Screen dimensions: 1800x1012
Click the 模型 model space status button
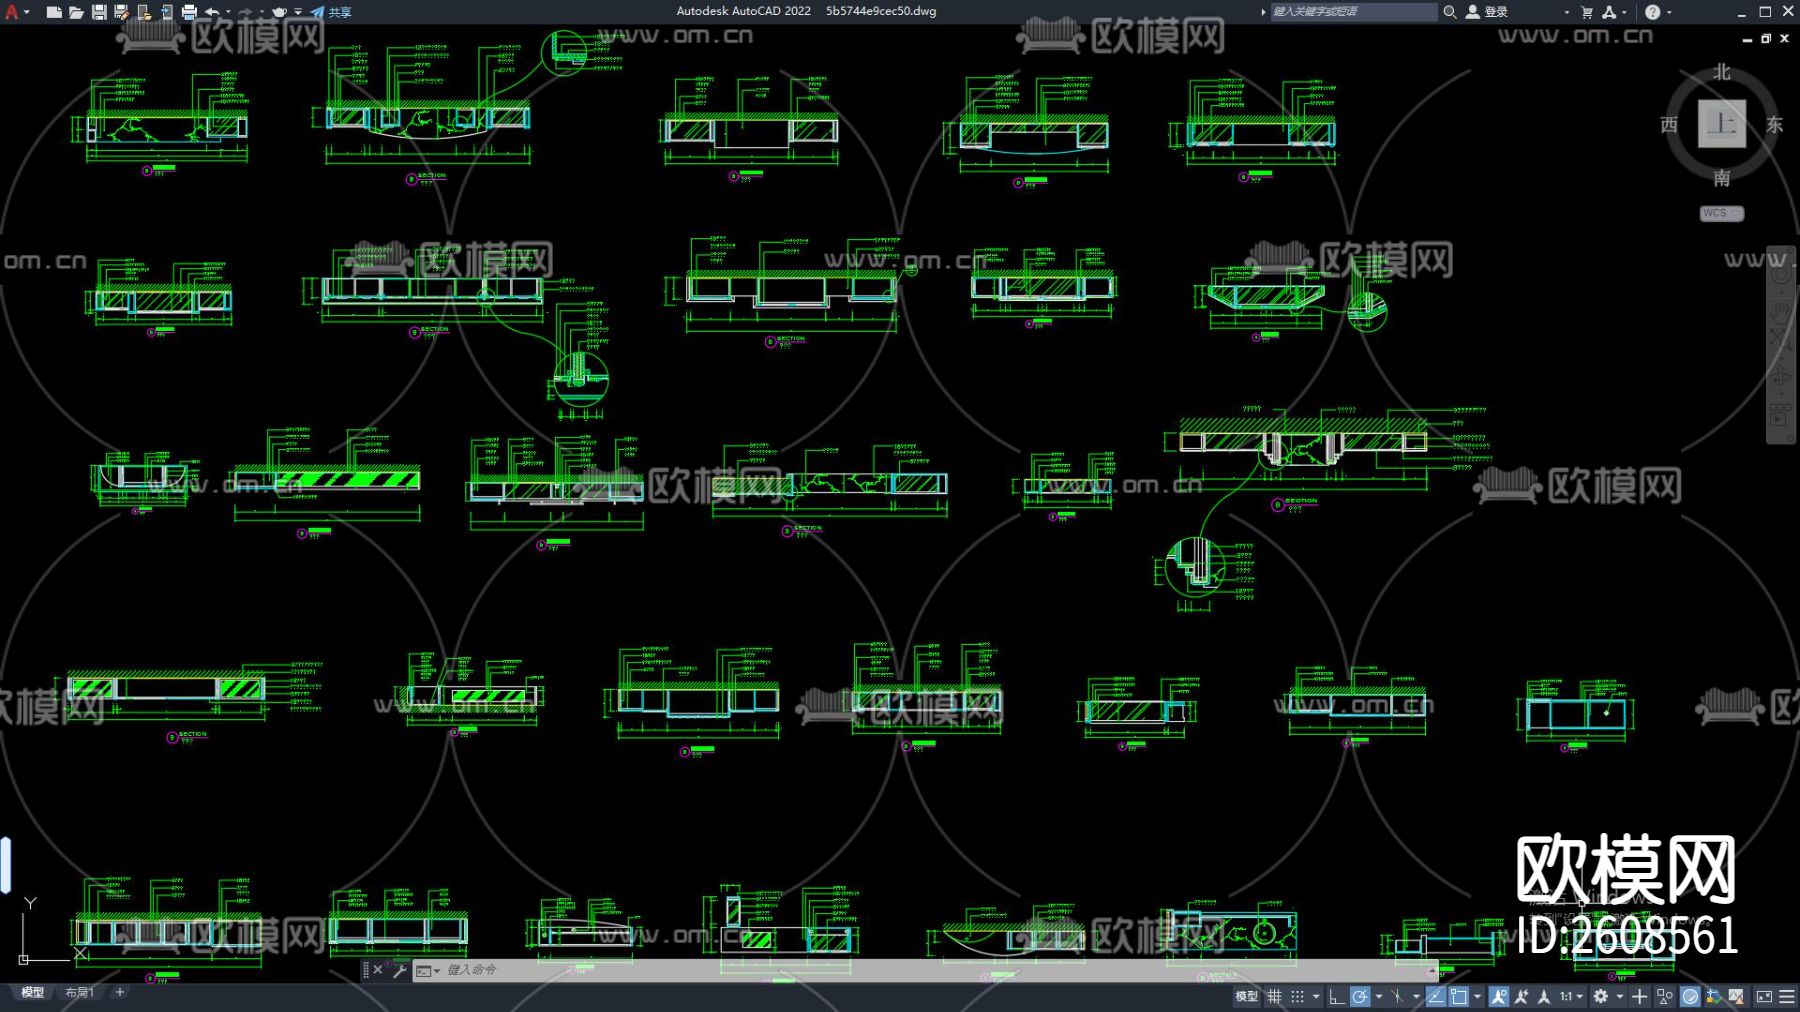pos(1246,997)
